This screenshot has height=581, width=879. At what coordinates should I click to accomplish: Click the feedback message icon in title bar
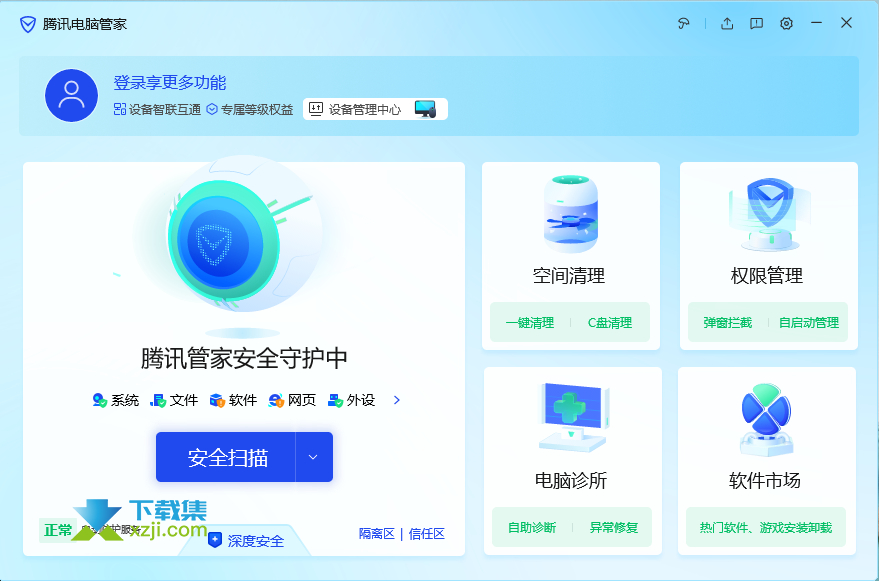pyautogui.click(x=756, y=23)
